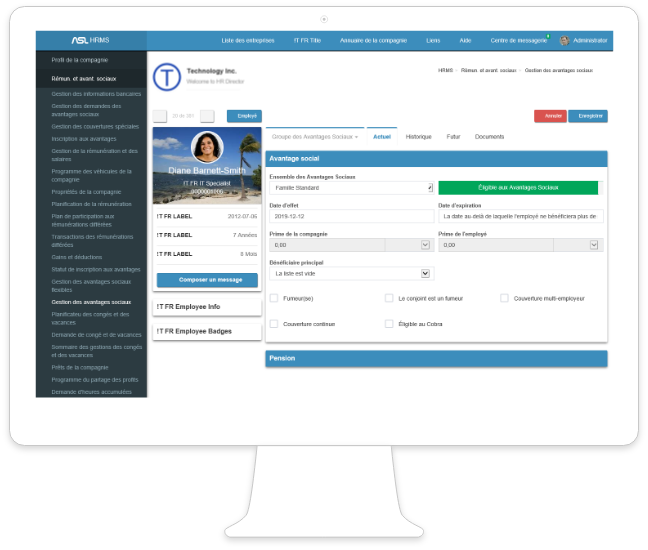This screenshot has width=648, height=550.
Task: Open Gestion des informations bancaires
Action: coord(96,94)
